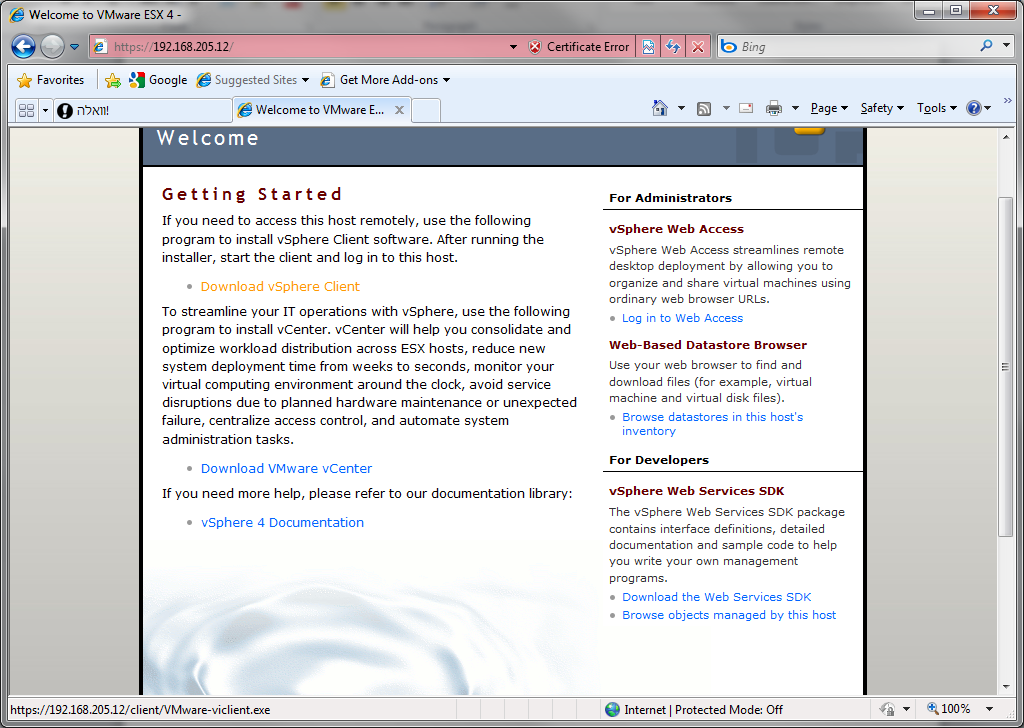Click the grayed Forward arrow button
This screenshot has width=1024, height=728.
[x=52, y=46]
